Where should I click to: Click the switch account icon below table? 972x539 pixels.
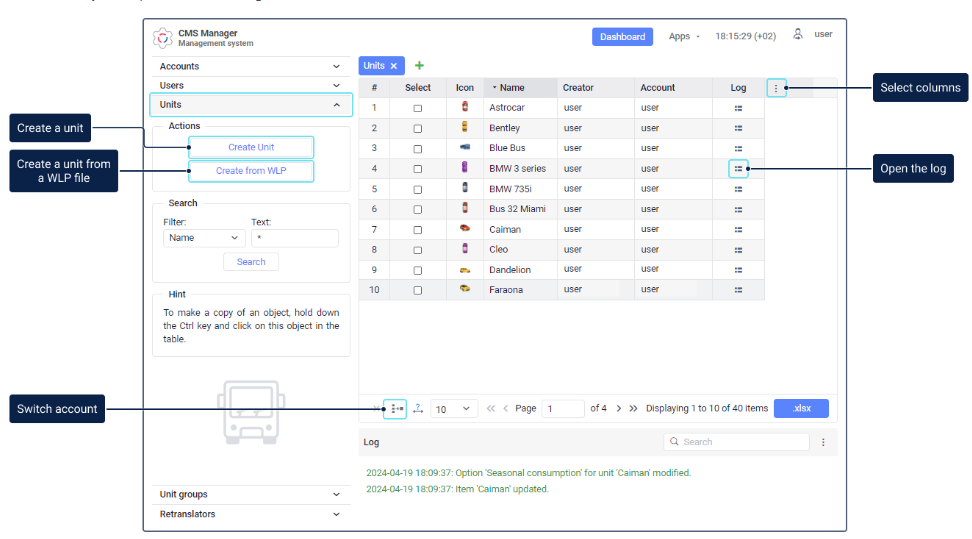point(395,409)
